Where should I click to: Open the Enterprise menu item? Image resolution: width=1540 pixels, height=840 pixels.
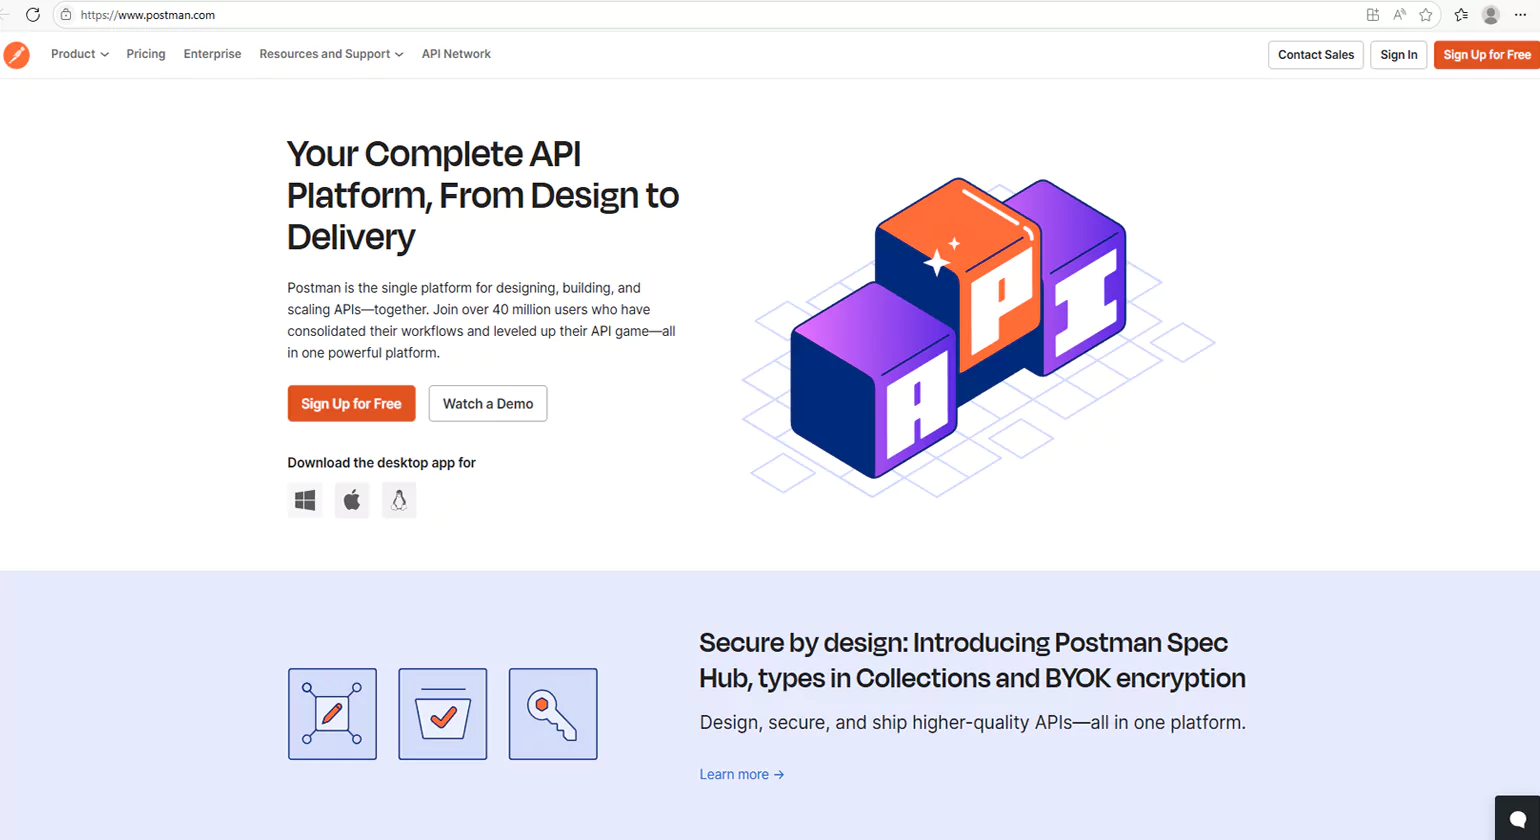212,54
